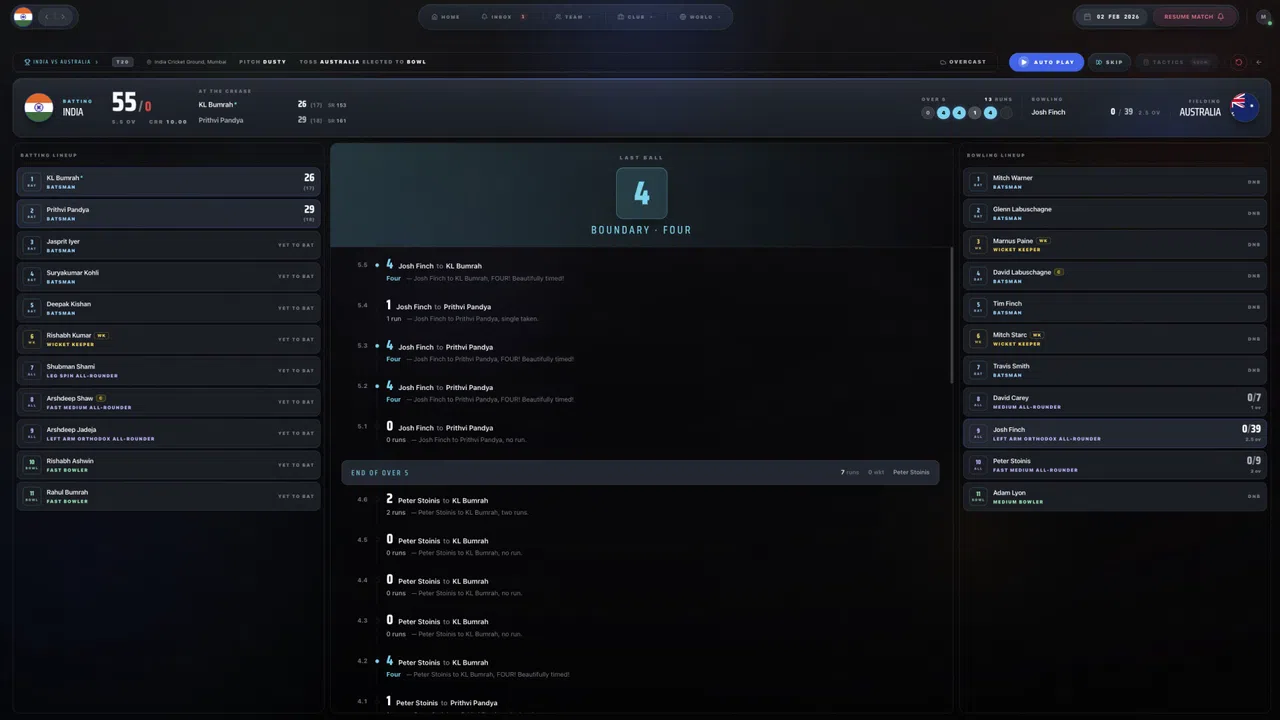Select Jasprit Iyer in the batting lineup

[x=169, y=245]
